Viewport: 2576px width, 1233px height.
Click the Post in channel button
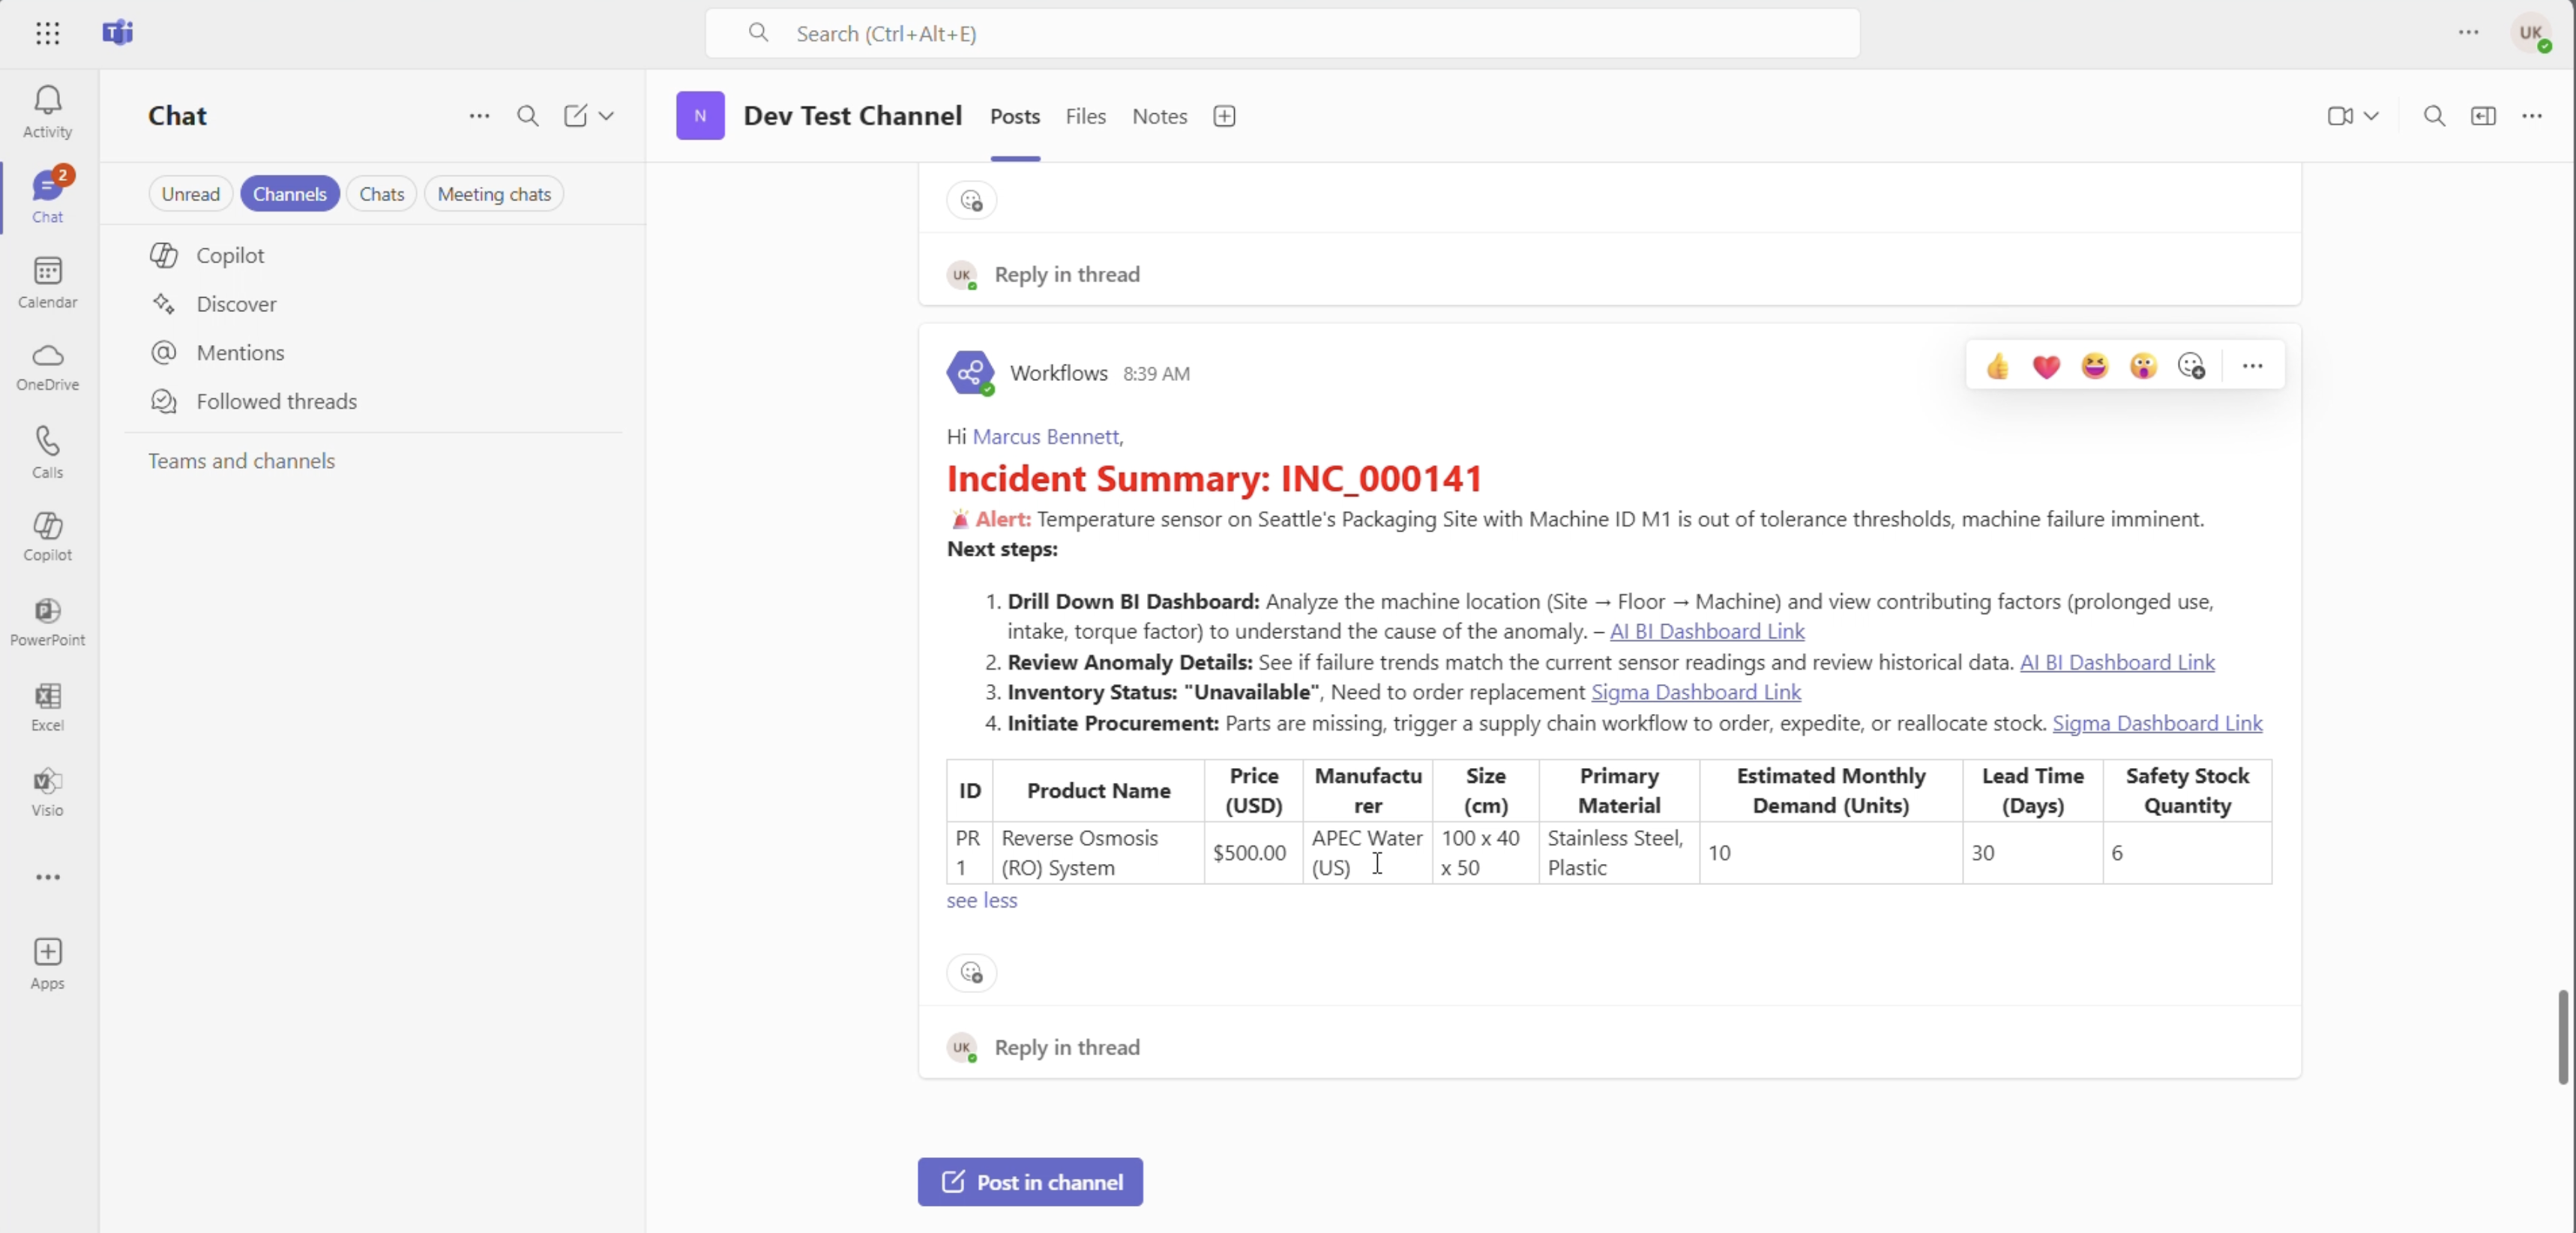point(1030,1182)
